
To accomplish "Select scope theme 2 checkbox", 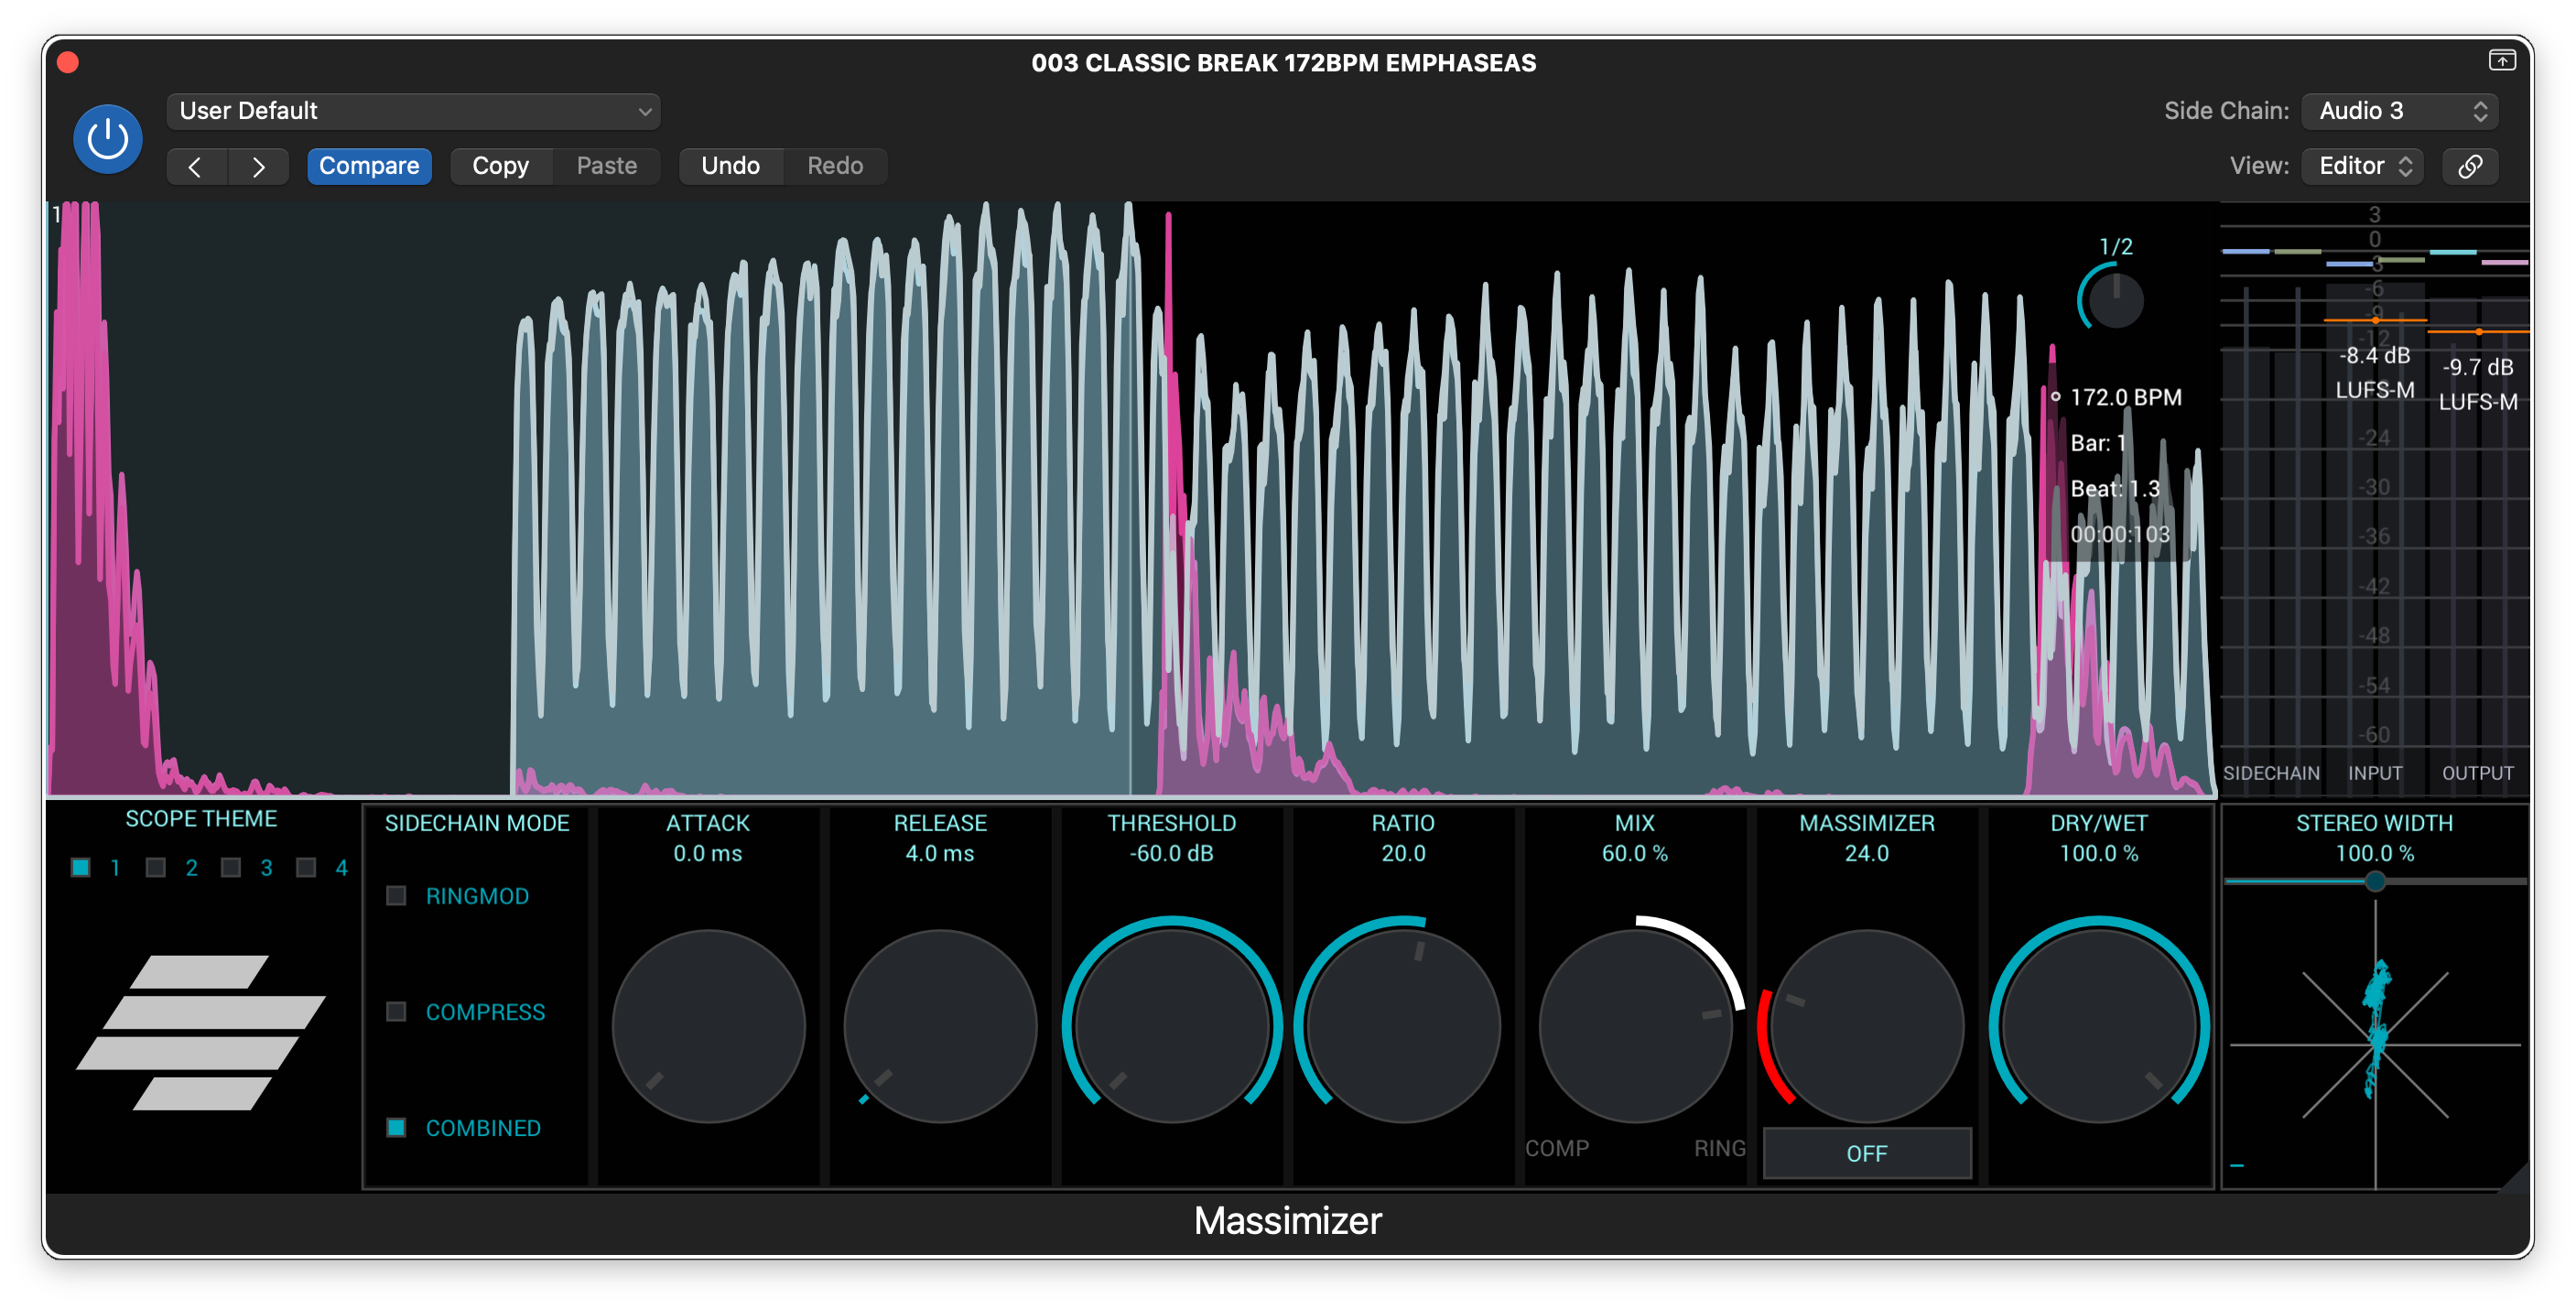I will point(156,867).
